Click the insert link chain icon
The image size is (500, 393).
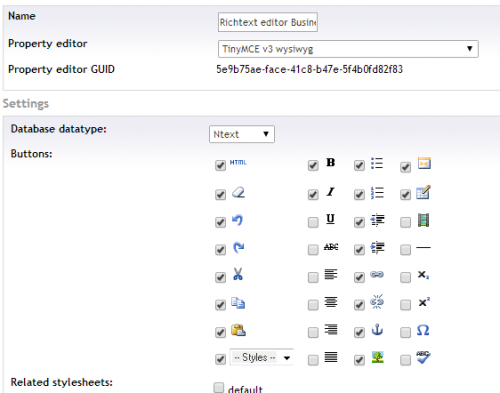377,274
